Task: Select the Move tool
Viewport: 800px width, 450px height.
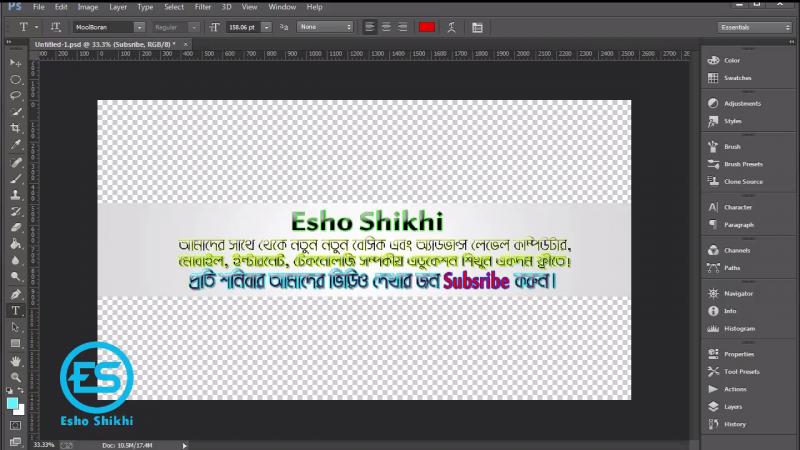Action: point(16,62)
